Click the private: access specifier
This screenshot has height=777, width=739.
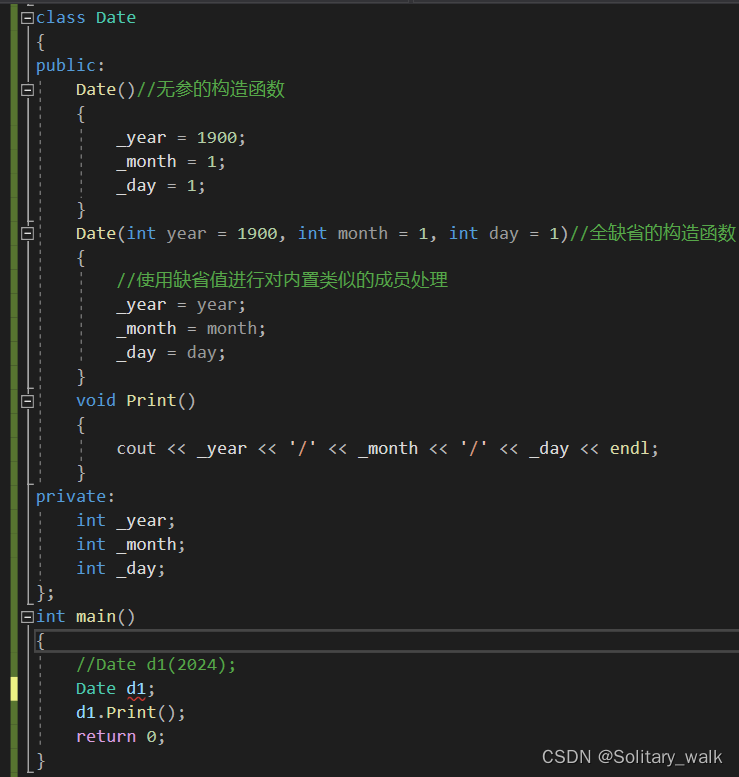pyautogui.click(x=75, y=497)
